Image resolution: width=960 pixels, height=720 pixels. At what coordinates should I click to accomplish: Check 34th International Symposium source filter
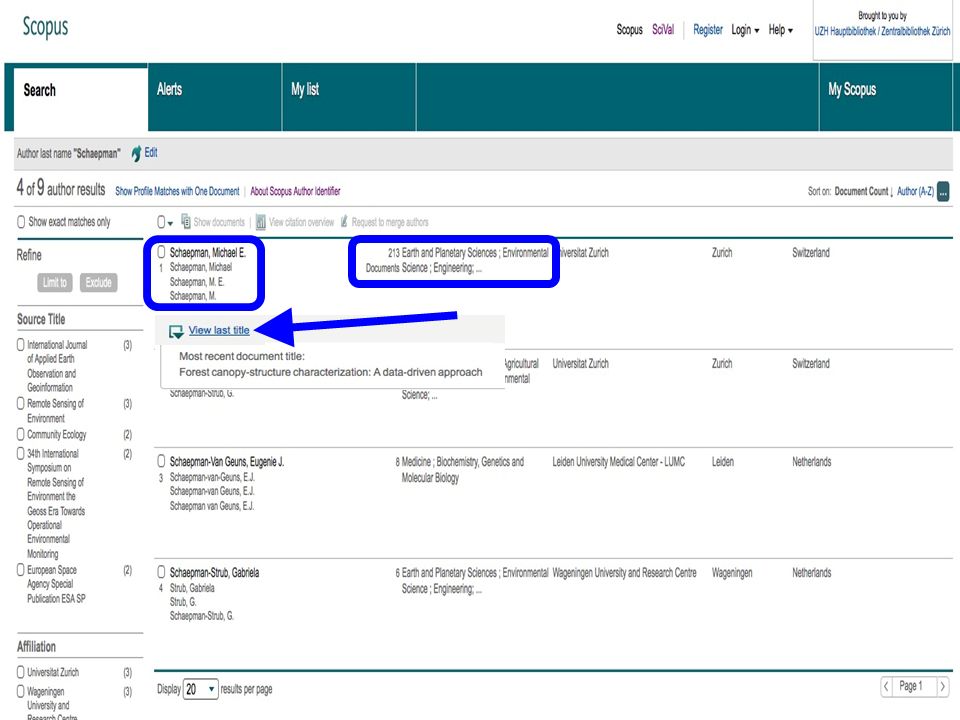coord(21,453)
